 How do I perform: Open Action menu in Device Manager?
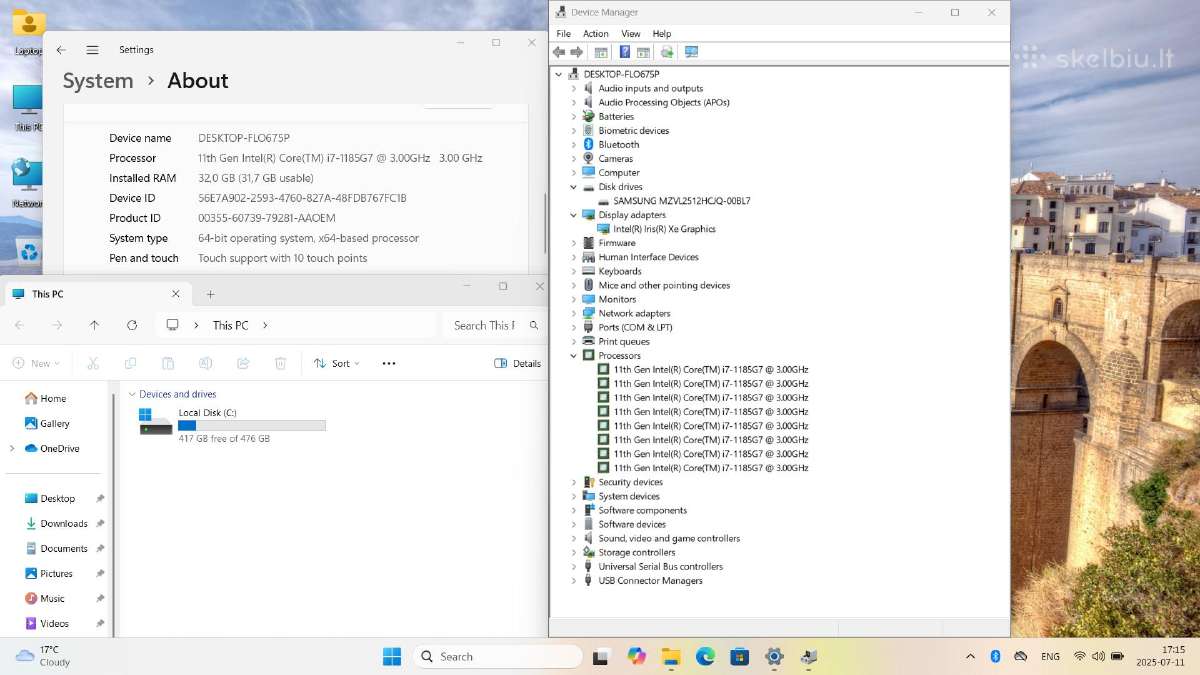click(596, 34)
